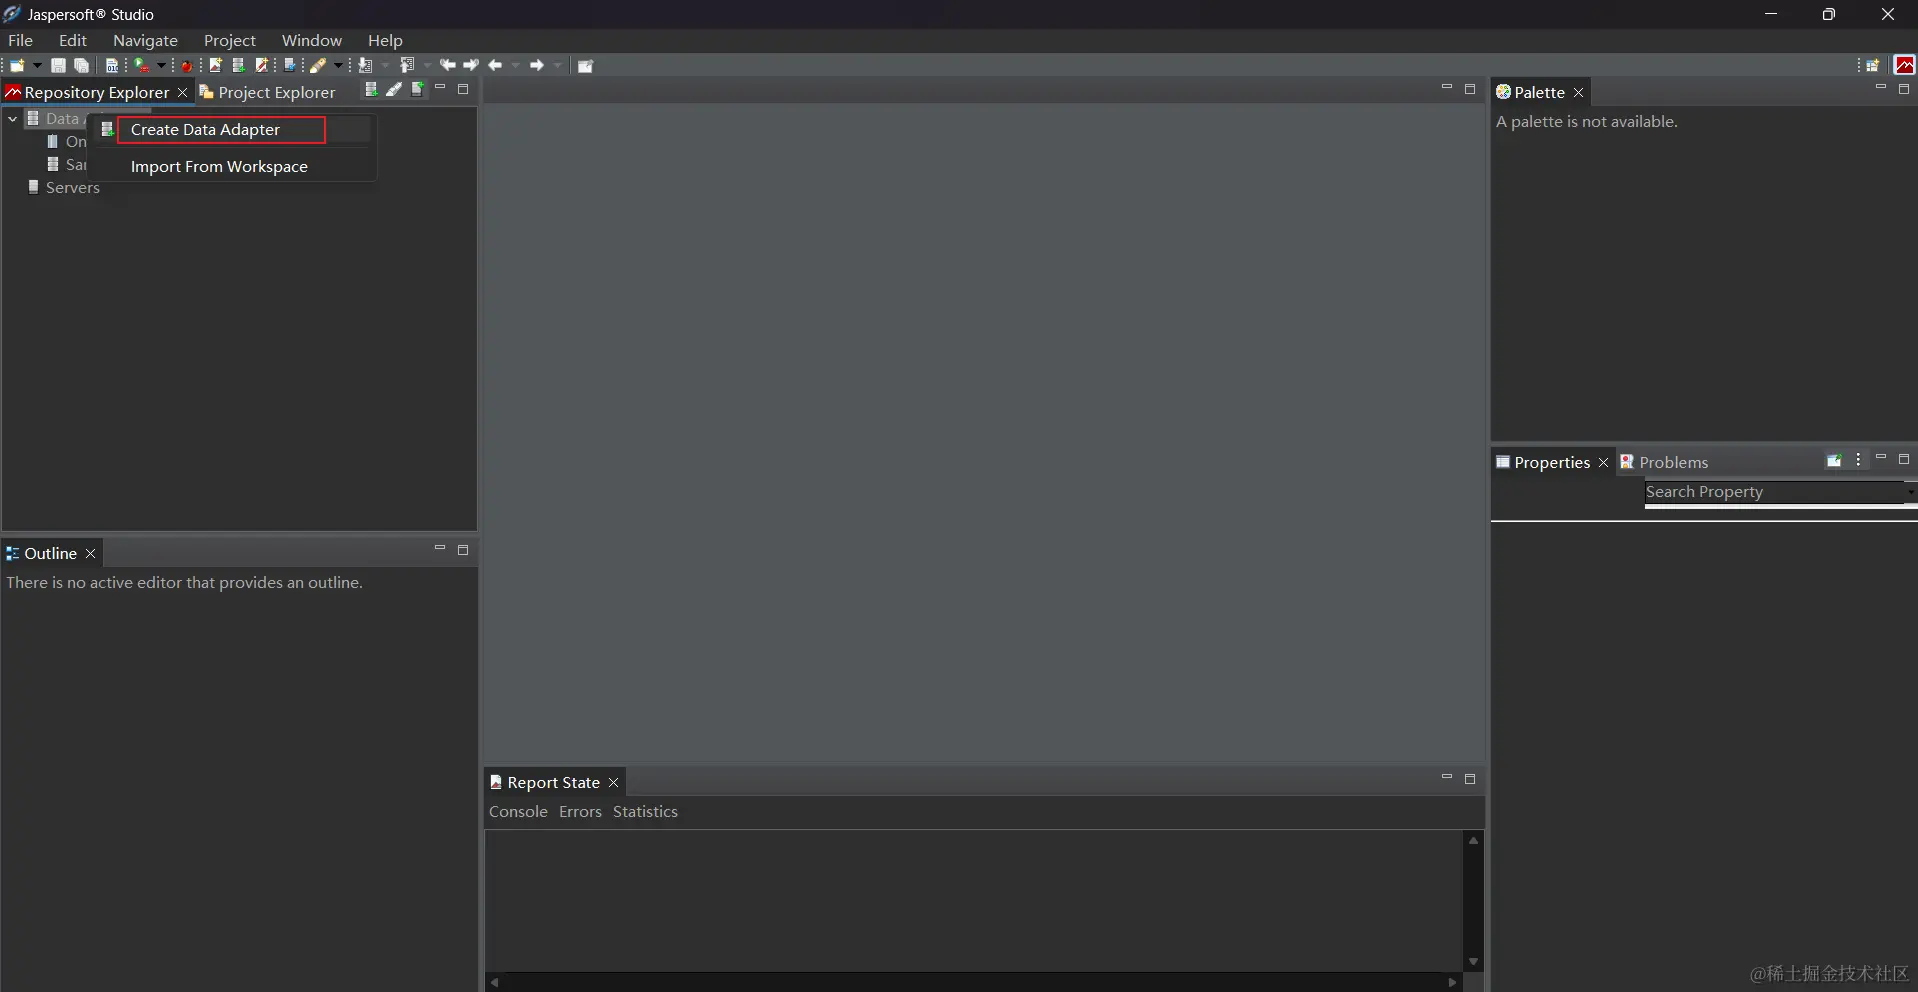
Task: Minimize the Outline panel
Action: (440, 549)
